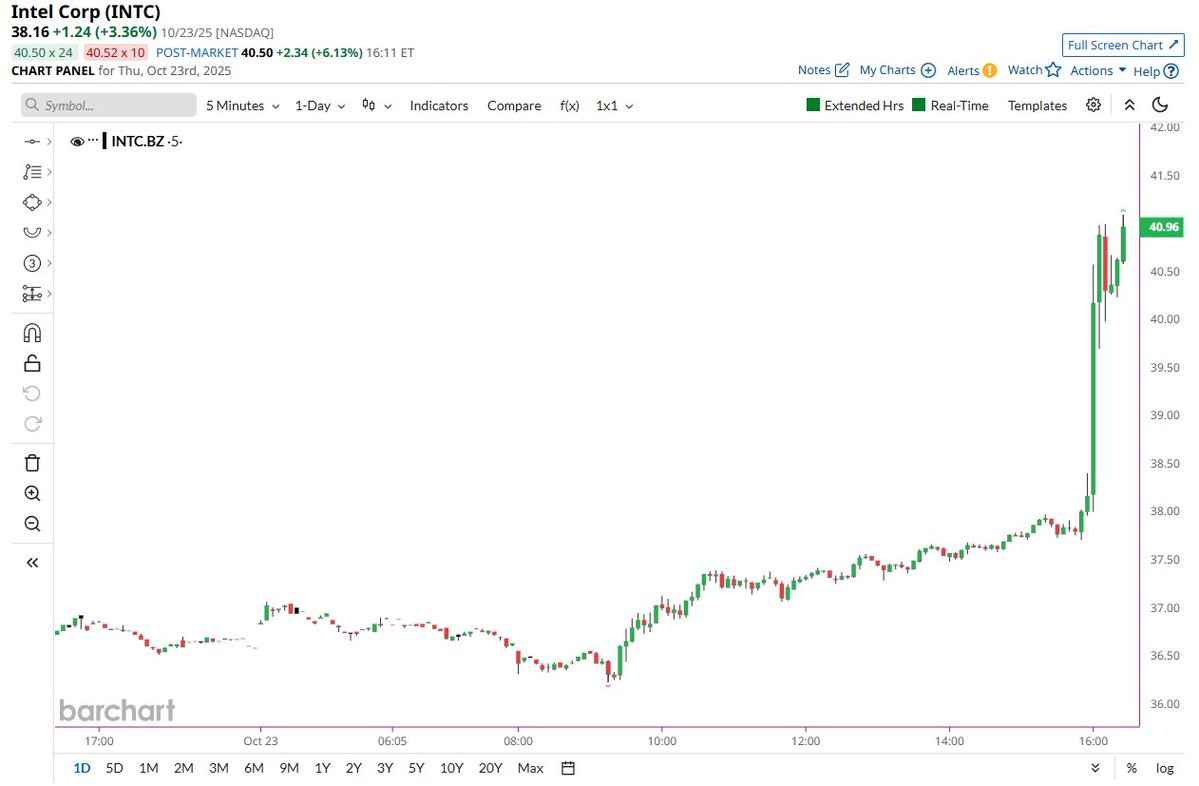Toggle percent scale button
This screenshot has height=786, width=1199.
(1132, 768)
